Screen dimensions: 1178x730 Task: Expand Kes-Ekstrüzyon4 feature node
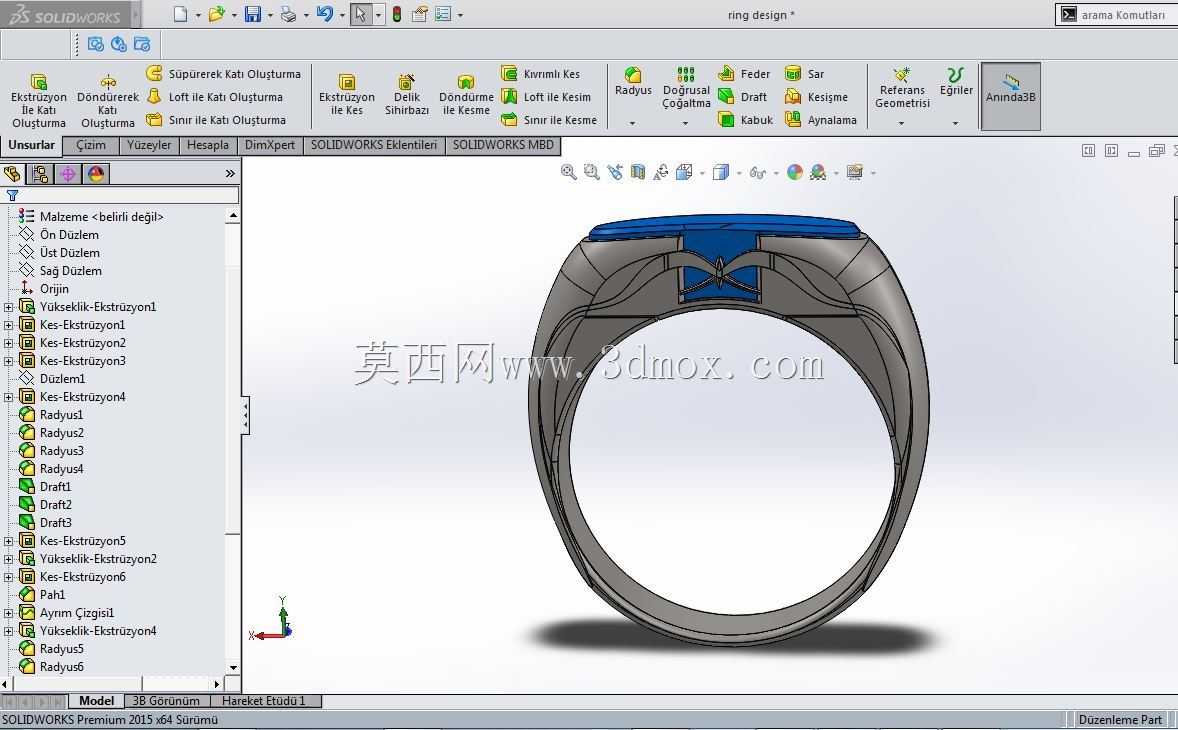tap(8, 397)
